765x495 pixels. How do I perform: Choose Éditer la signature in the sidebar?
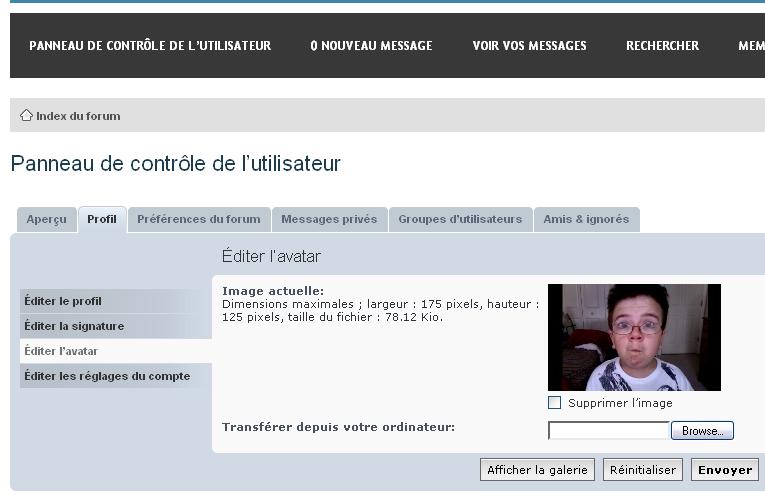(x=74, y=326)
